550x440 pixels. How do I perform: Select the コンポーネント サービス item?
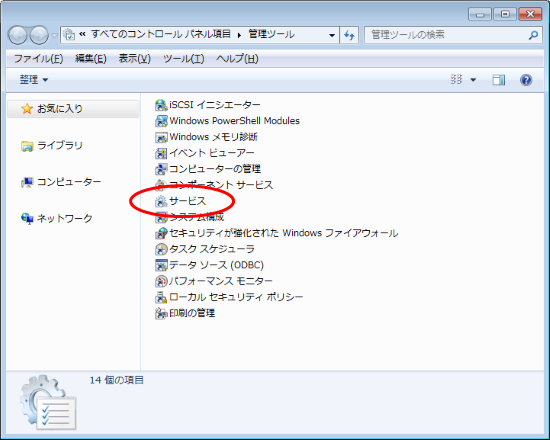[x=214, y=185]
